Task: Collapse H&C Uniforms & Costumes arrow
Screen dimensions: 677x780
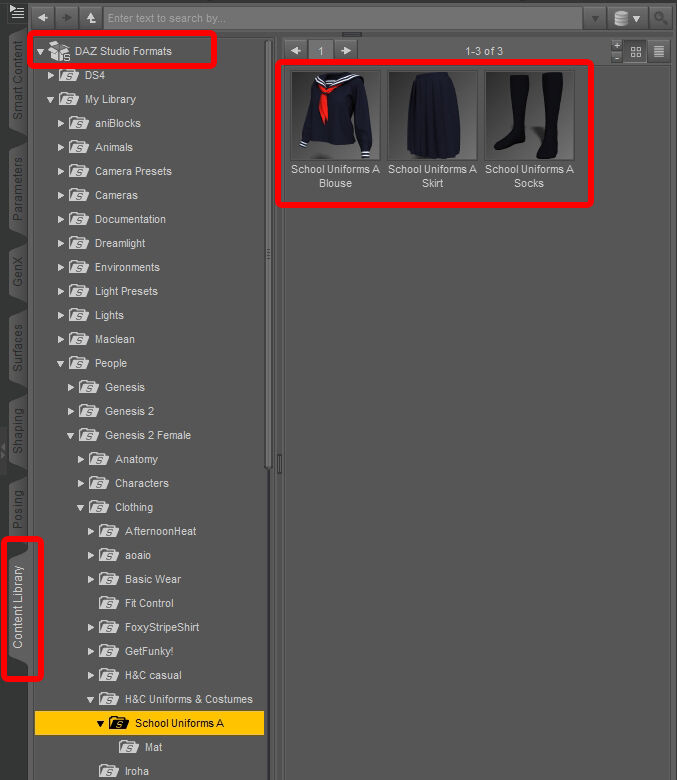Action: point(91,700)
